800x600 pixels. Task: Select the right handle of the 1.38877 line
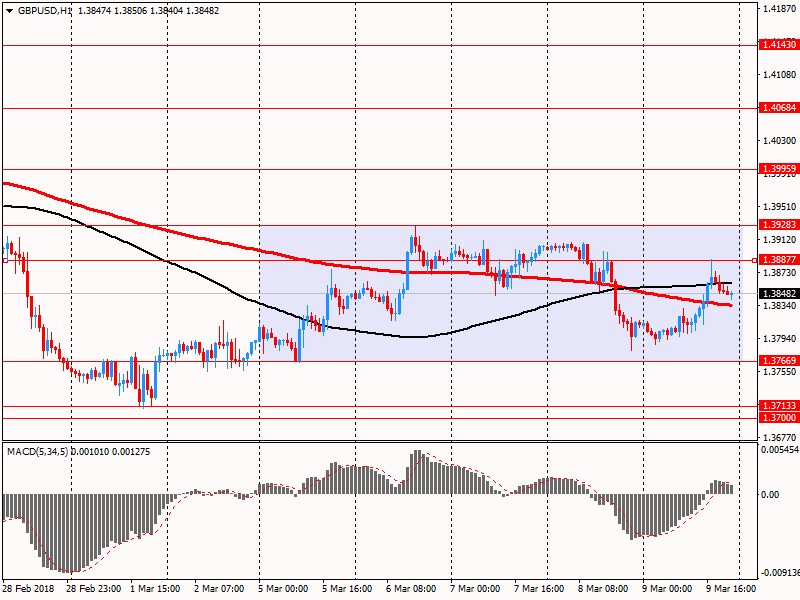[755, 261]
